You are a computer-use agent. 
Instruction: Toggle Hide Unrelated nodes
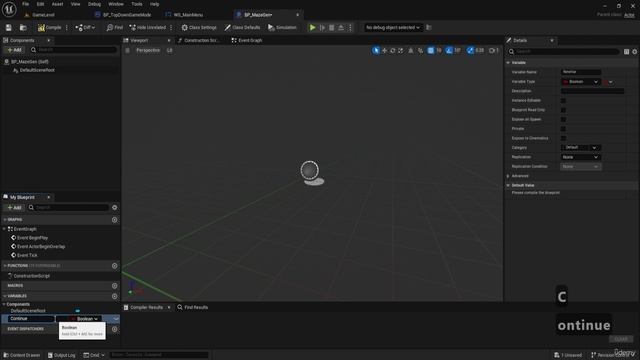(148, 28)
